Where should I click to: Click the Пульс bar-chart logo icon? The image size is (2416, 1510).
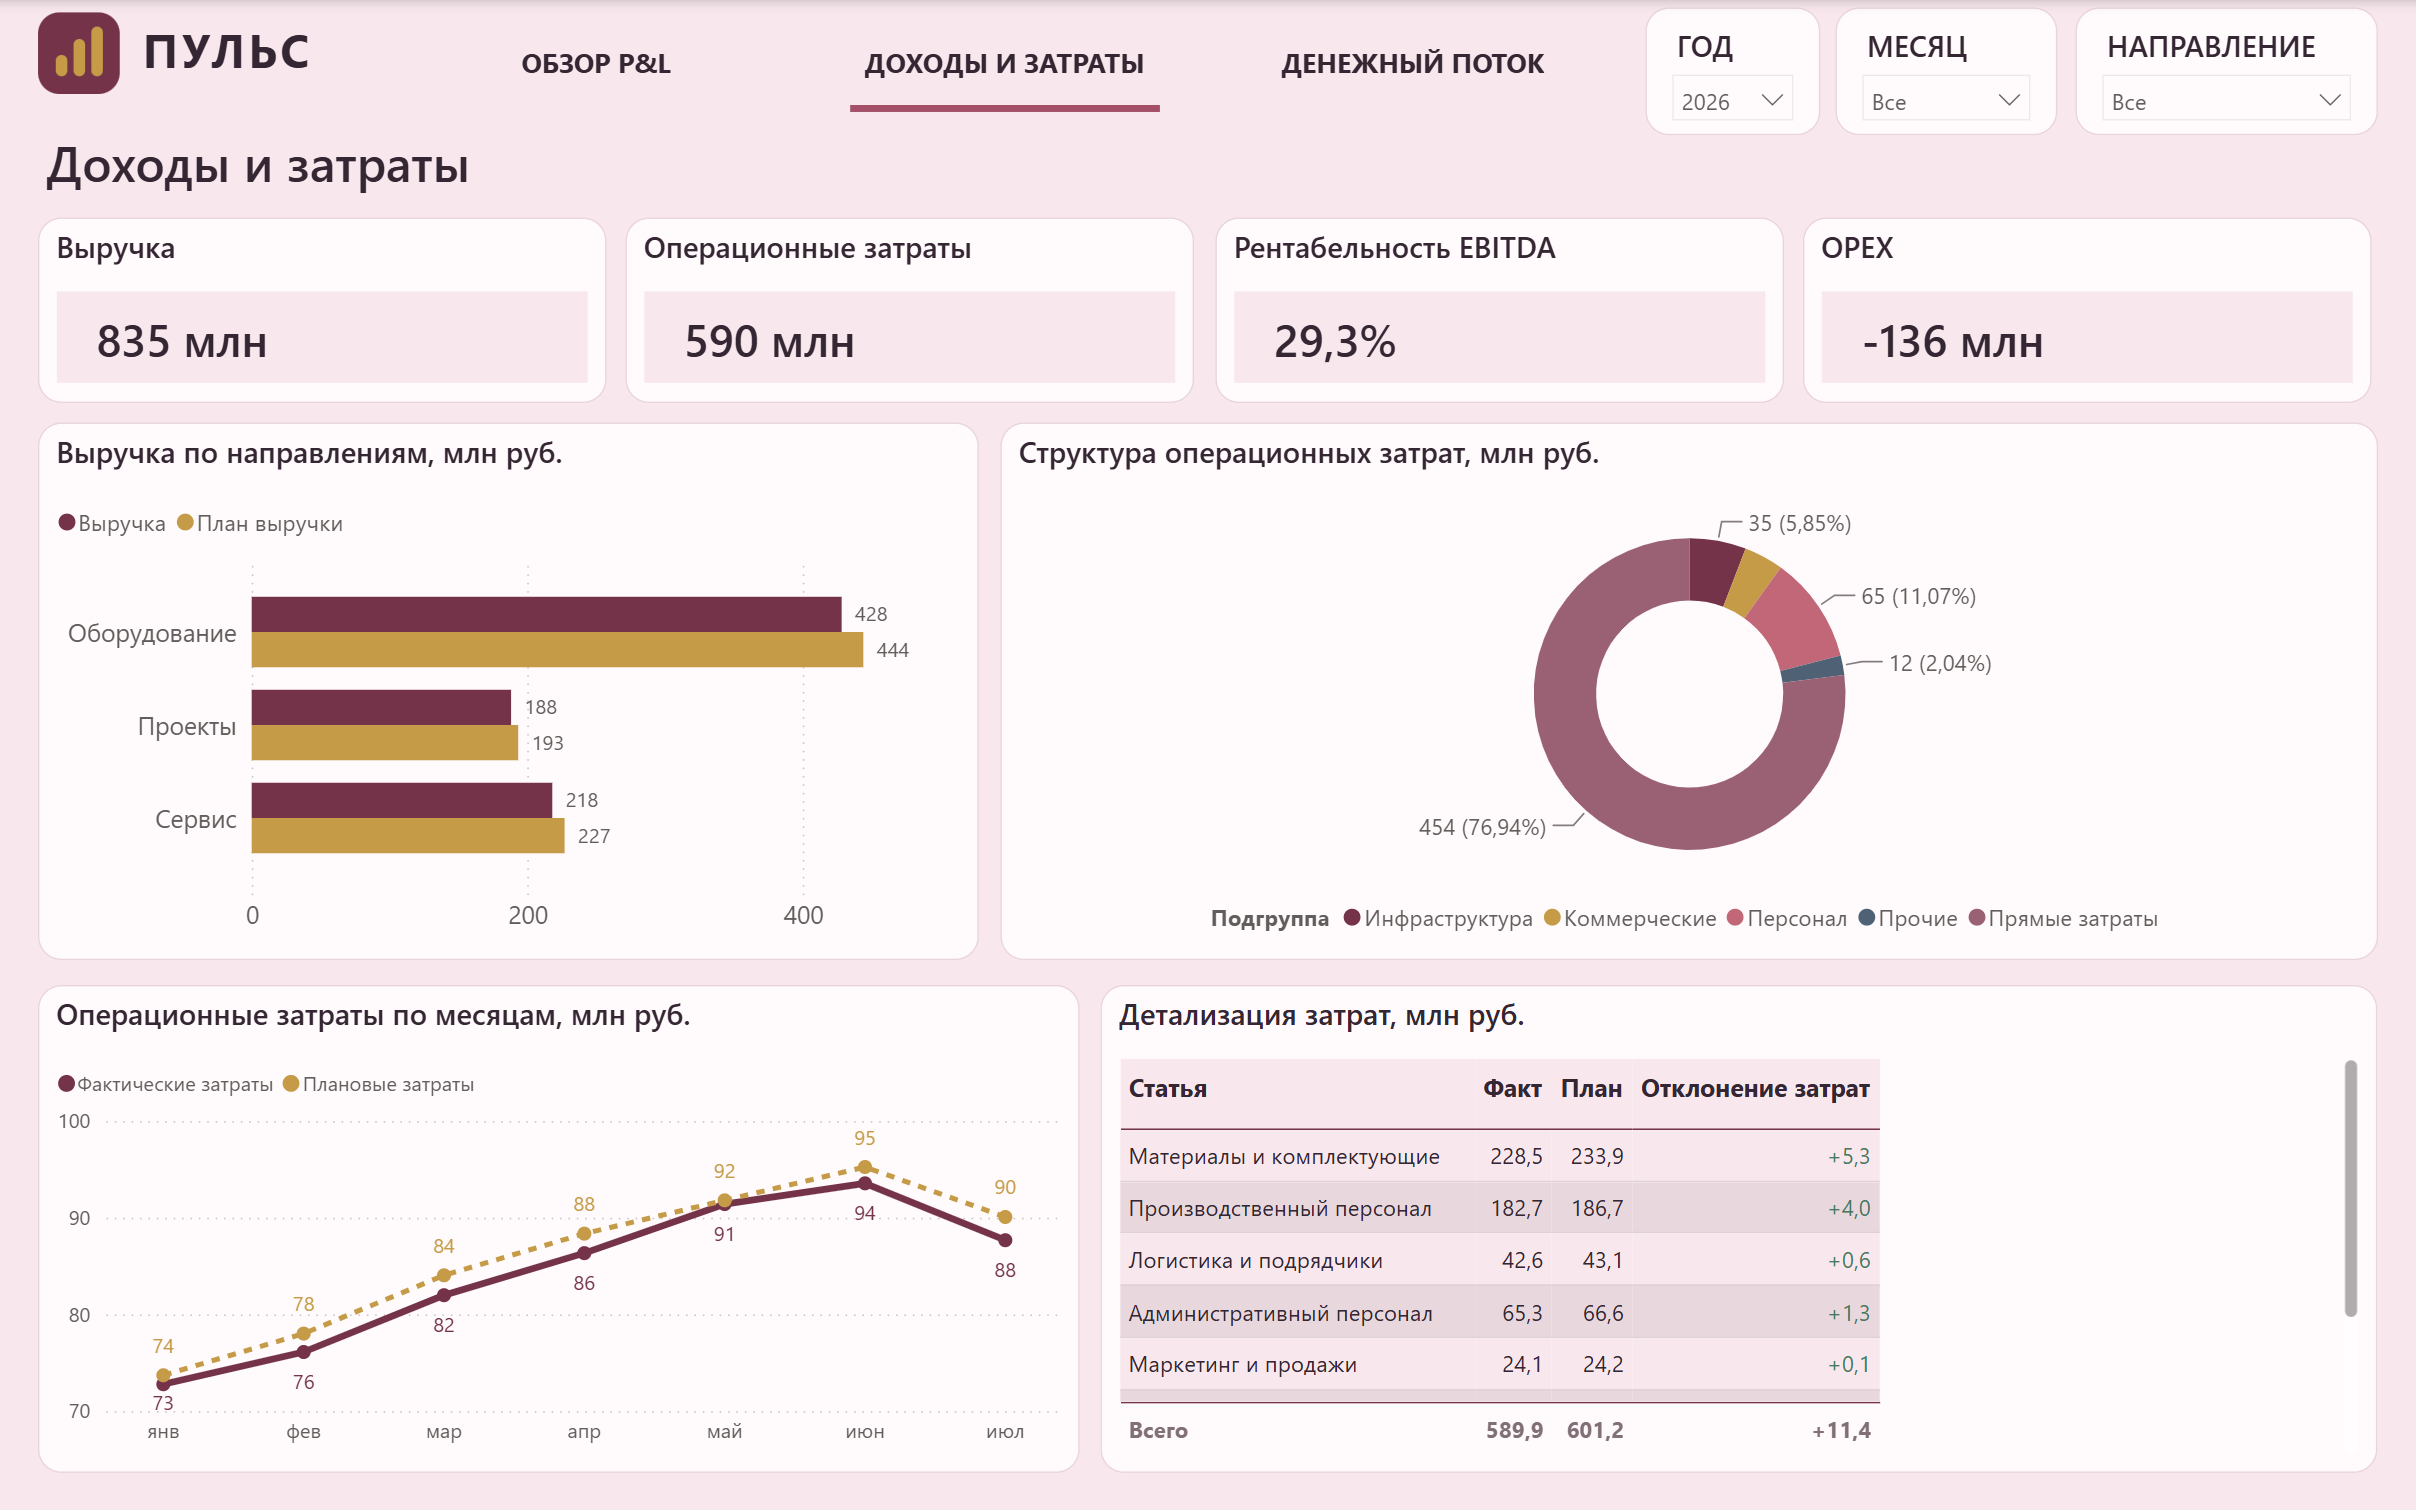click(78, 52)
